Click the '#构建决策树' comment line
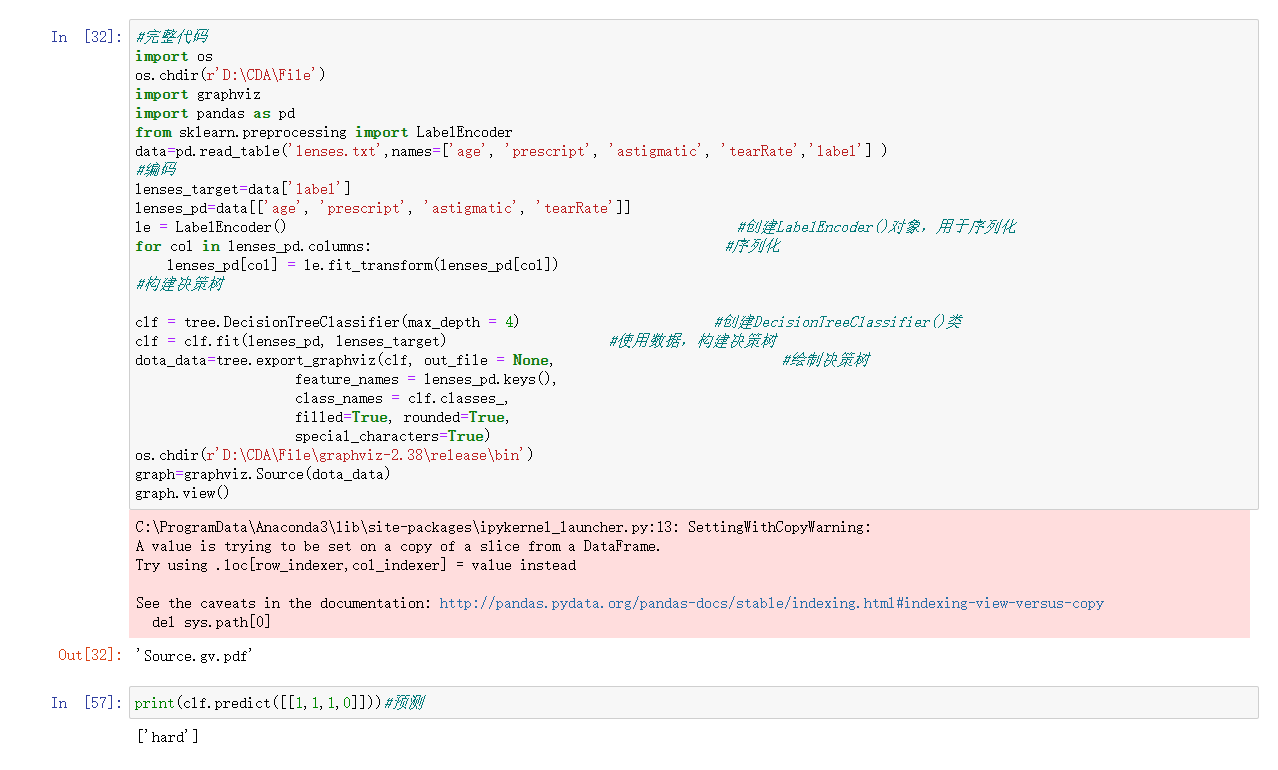Image resolution: width=1278 pixels, height=770 pixels. 179,284
